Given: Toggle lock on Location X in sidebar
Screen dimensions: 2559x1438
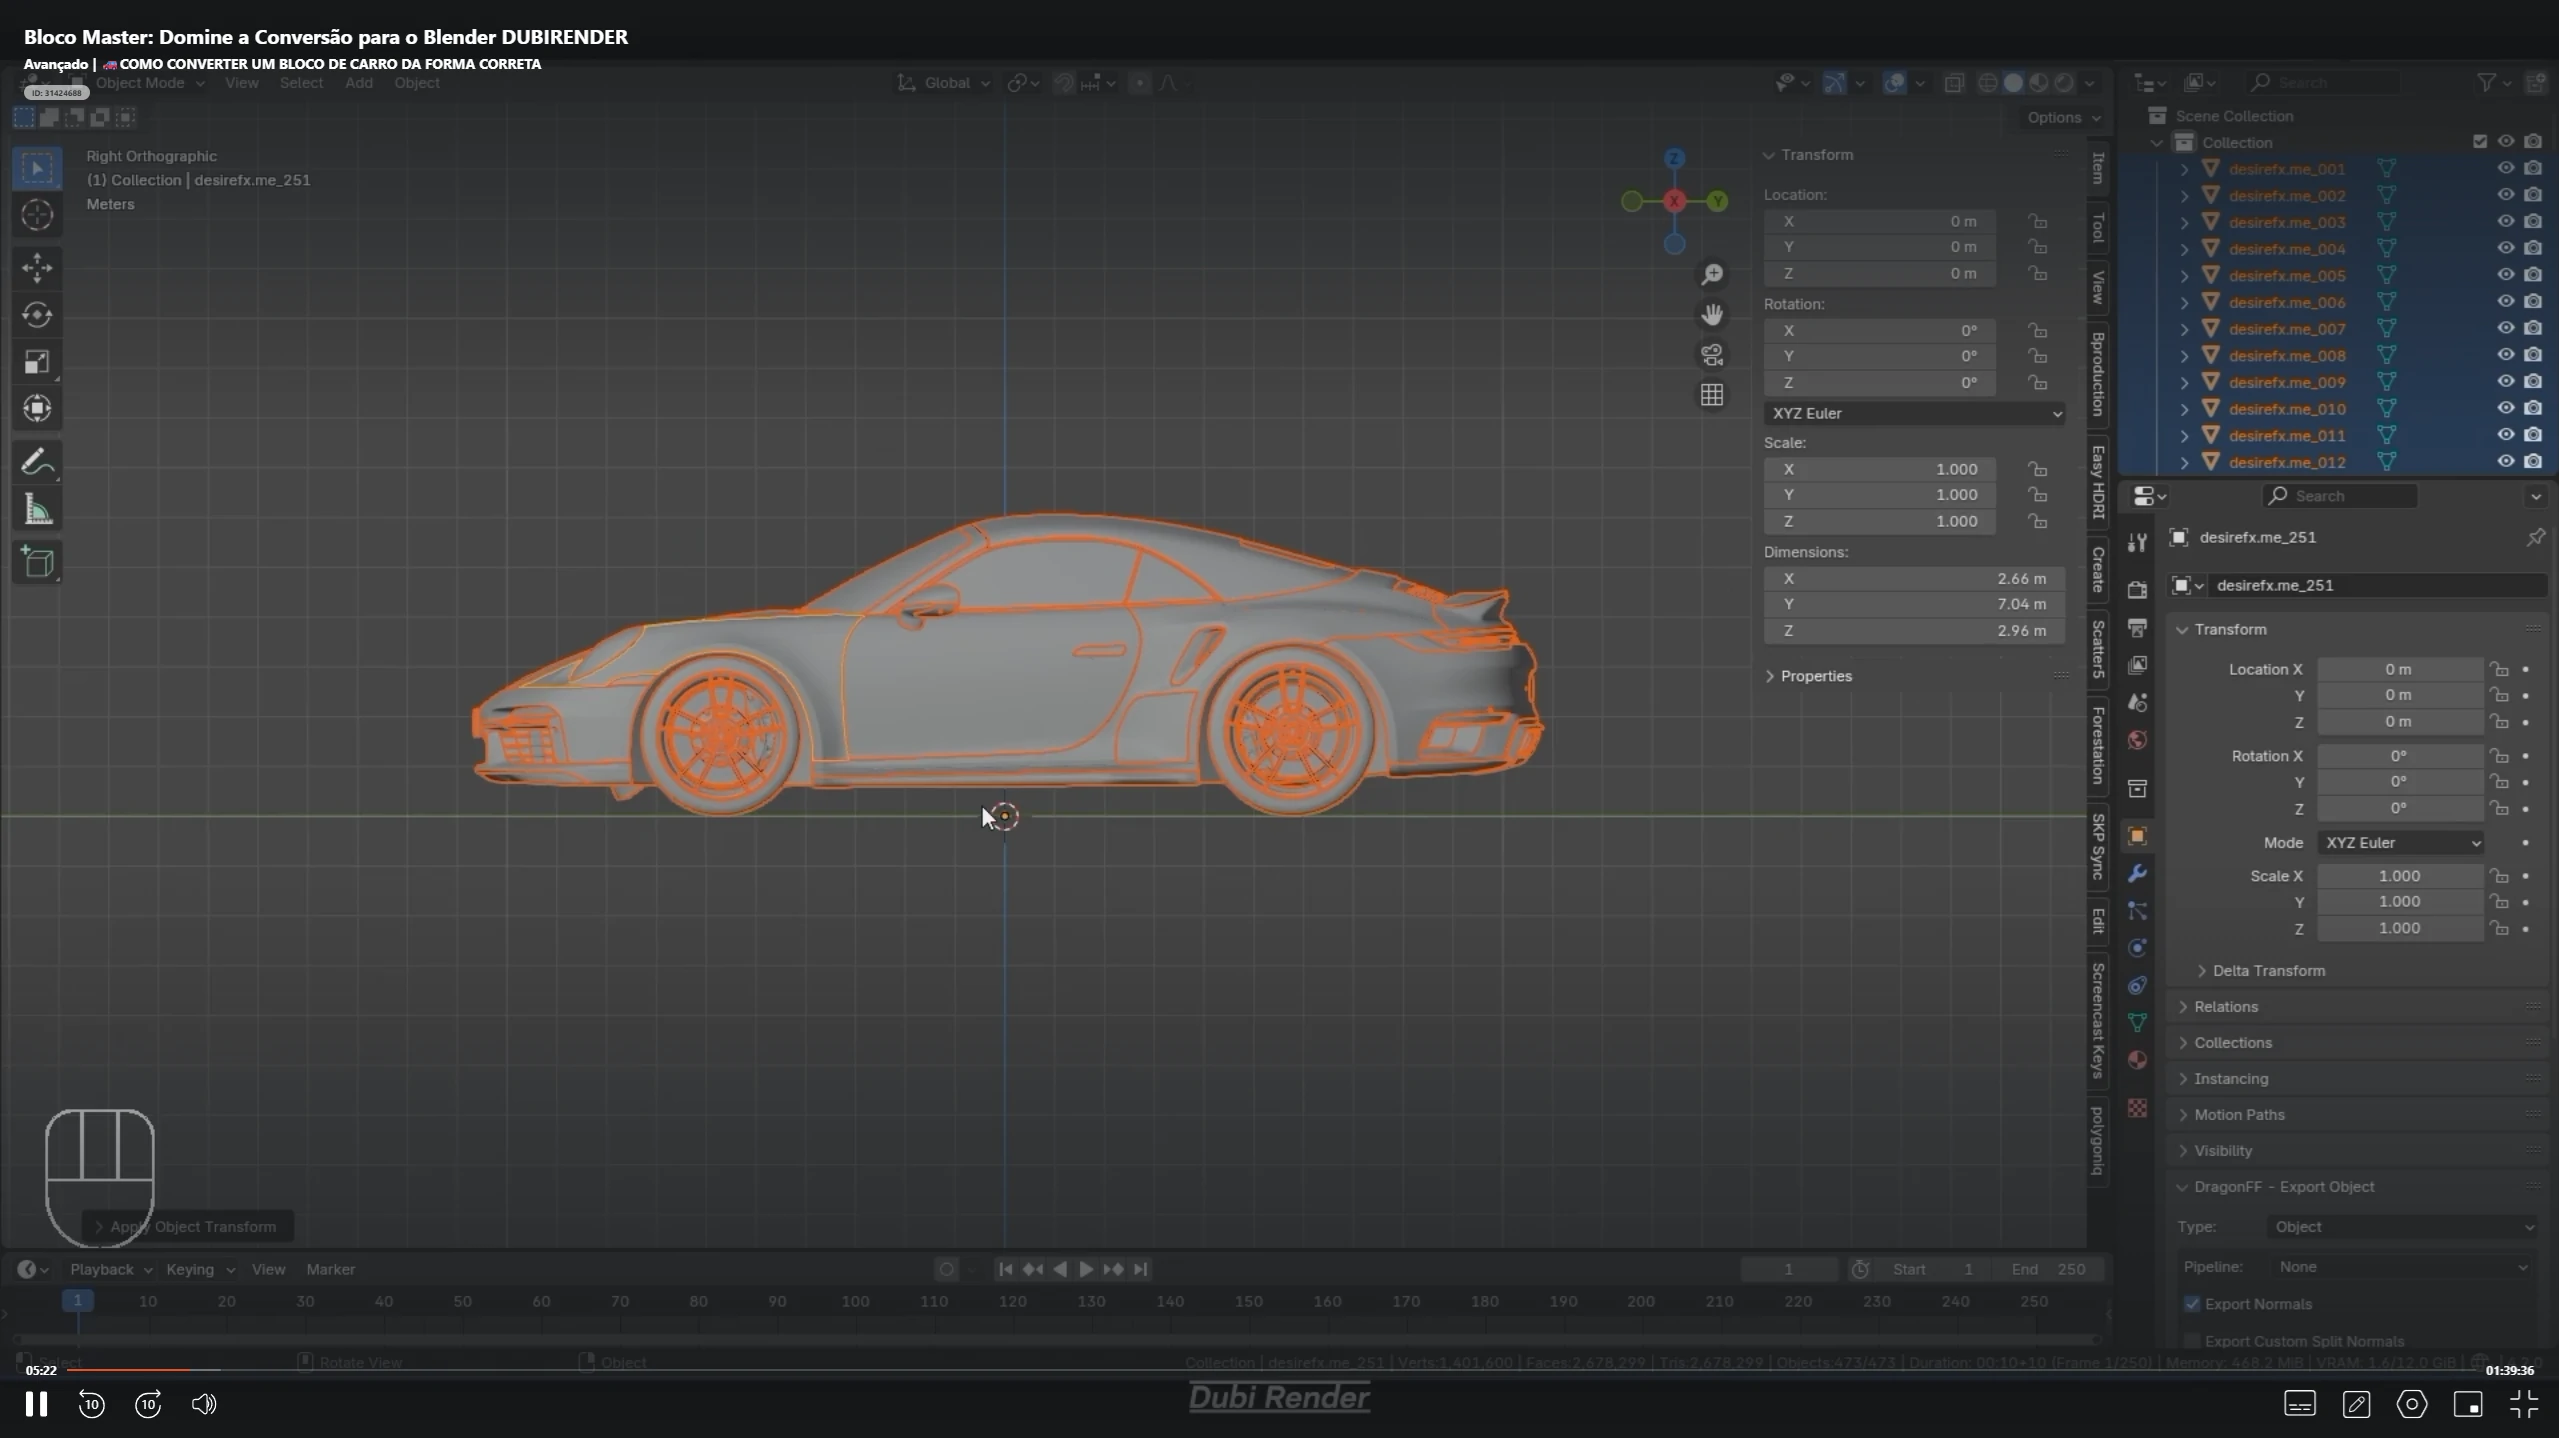Looking at the screenshot, I should point(2037,221).
